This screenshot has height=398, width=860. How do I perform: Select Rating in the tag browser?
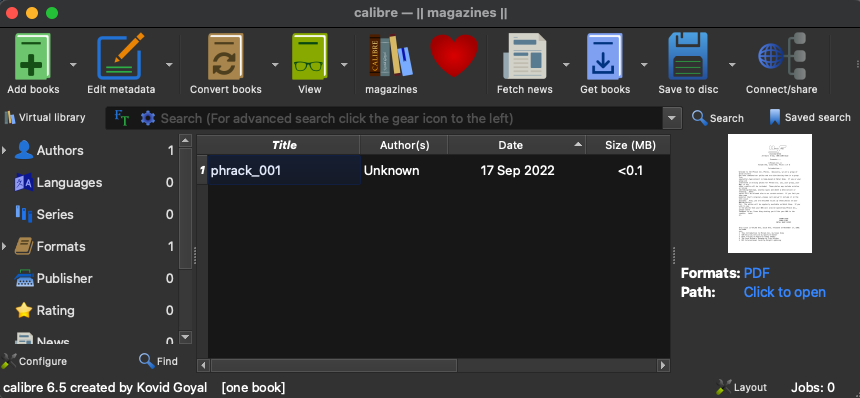click(x=55, y=310)
